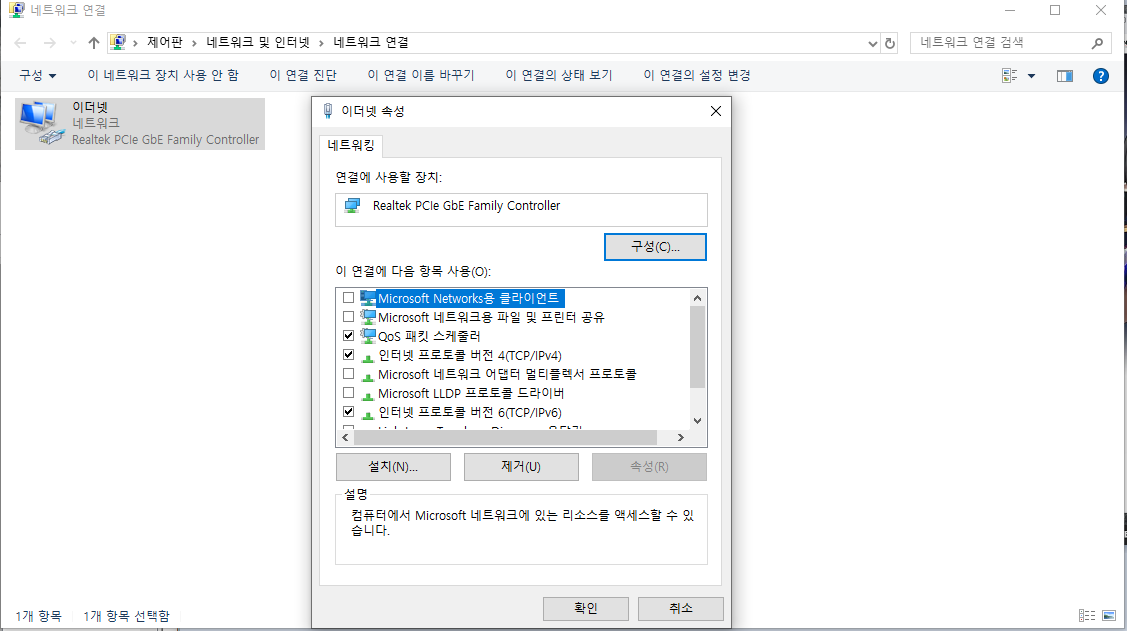
Task: Uncheck 인터넷 프로토콜 버전 6(TCP/IPv6)
Action: point(349,412)
